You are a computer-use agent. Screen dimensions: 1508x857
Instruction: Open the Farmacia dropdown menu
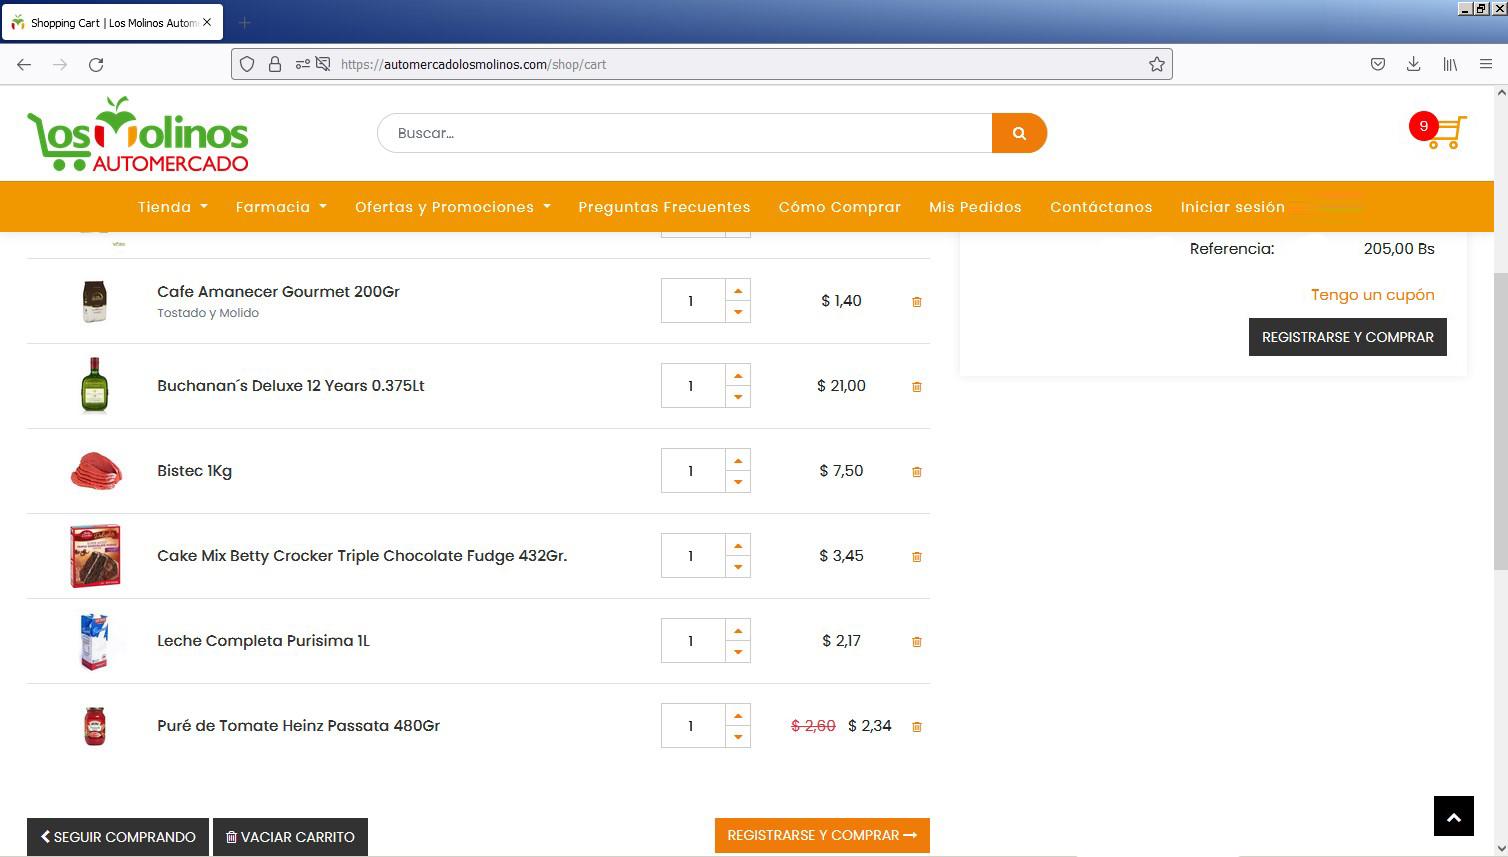[x=281, y=207]
